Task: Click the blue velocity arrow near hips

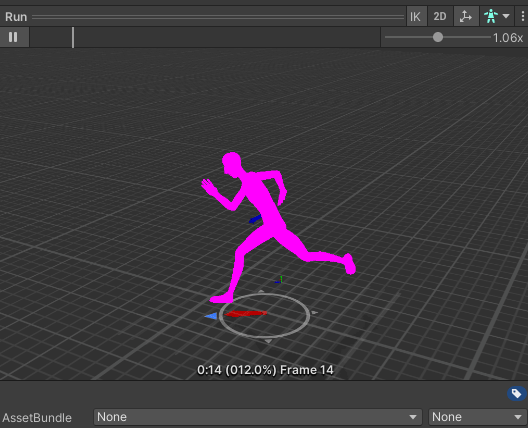Action: click(x=255, y=219)
